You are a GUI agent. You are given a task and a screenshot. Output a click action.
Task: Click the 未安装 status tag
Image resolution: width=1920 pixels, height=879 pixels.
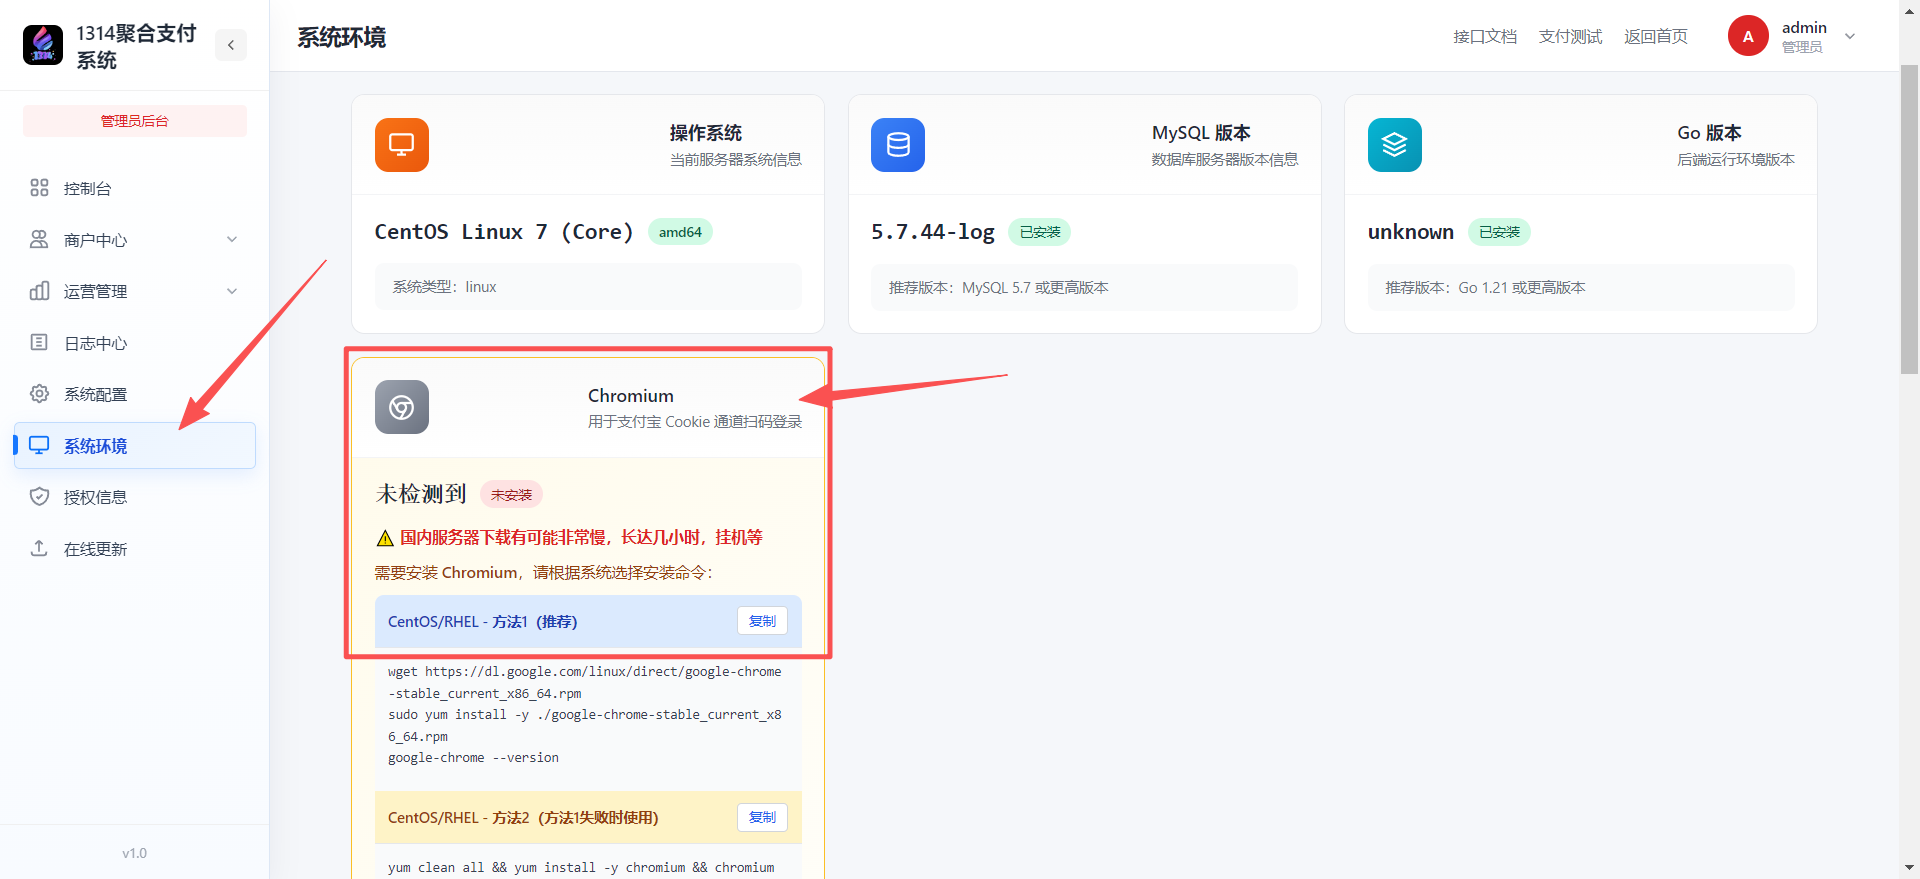[511, 495]
